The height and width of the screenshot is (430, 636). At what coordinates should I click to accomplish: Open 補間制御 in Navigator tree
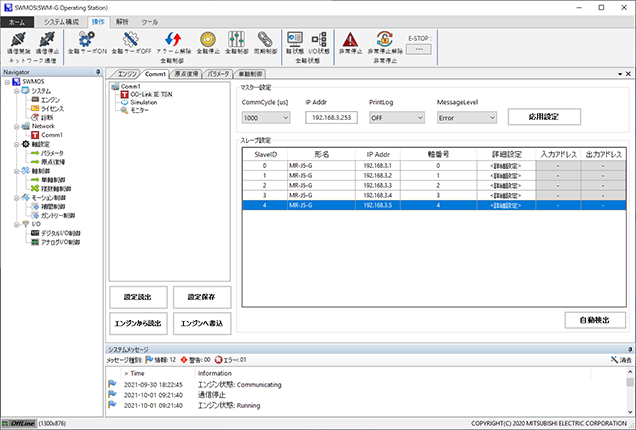point(48,206)
